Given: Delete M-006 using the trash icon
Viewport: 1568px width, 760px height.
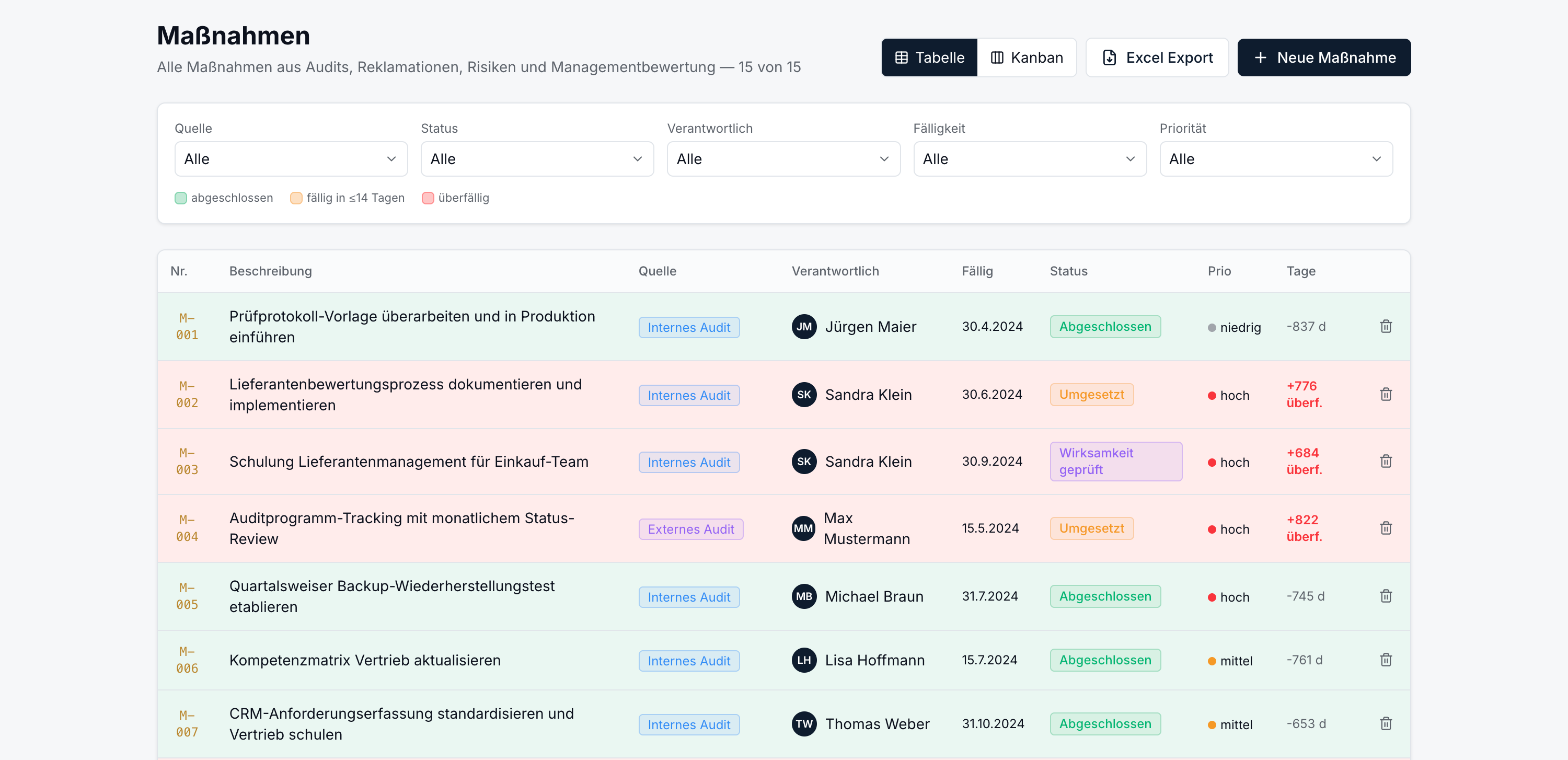Looking at the screenshot, I should [1386, 660].
